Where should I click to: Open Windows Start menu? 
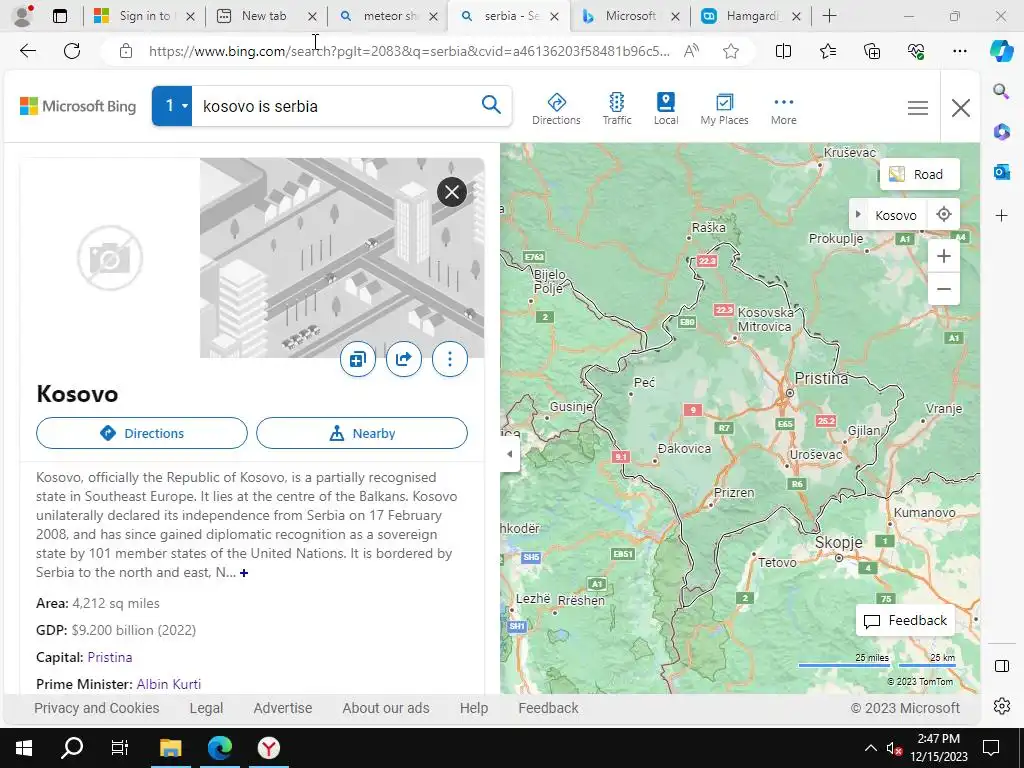[24, 748]
